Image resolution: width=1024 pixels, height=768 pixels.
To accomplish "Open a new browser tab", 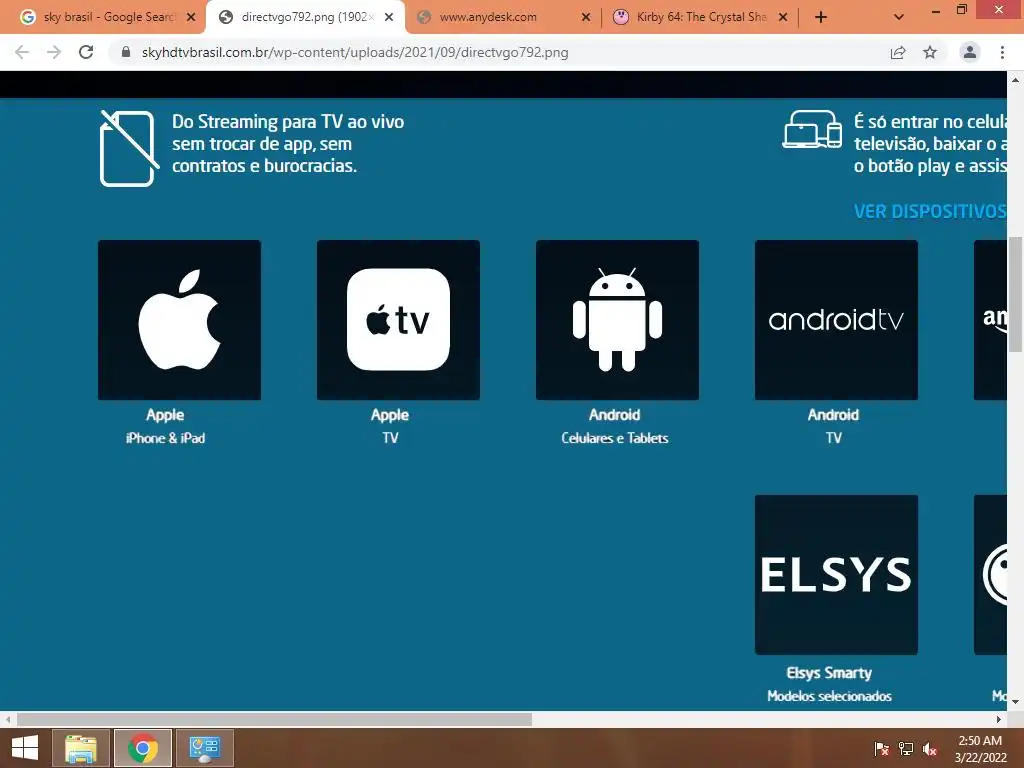I will 821,17.
